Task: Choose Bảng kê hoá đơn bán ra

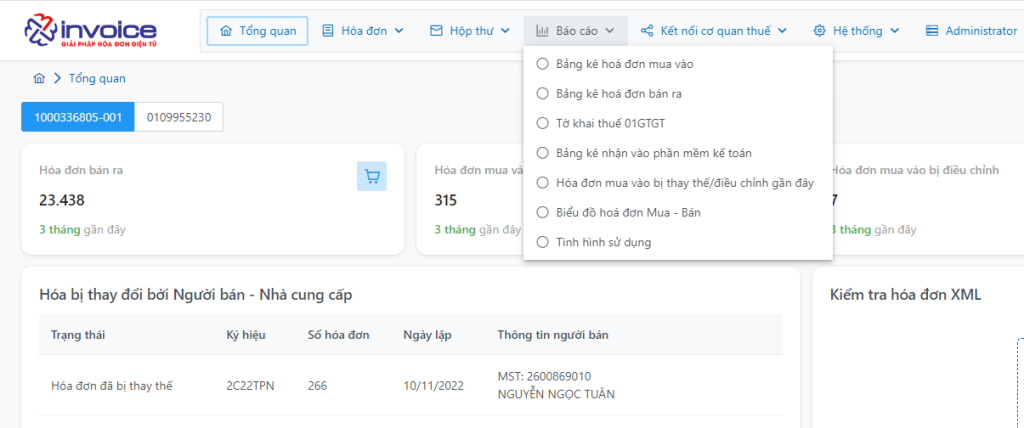Action: pos(619,94)
